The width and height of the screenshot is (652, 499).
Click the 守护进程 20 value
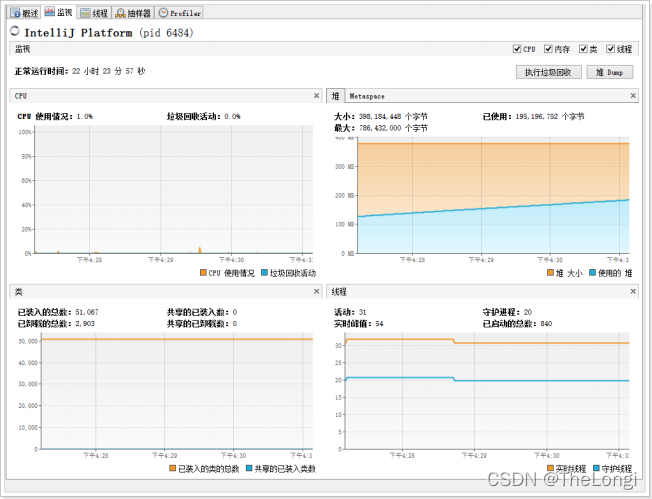coord(527,312)
